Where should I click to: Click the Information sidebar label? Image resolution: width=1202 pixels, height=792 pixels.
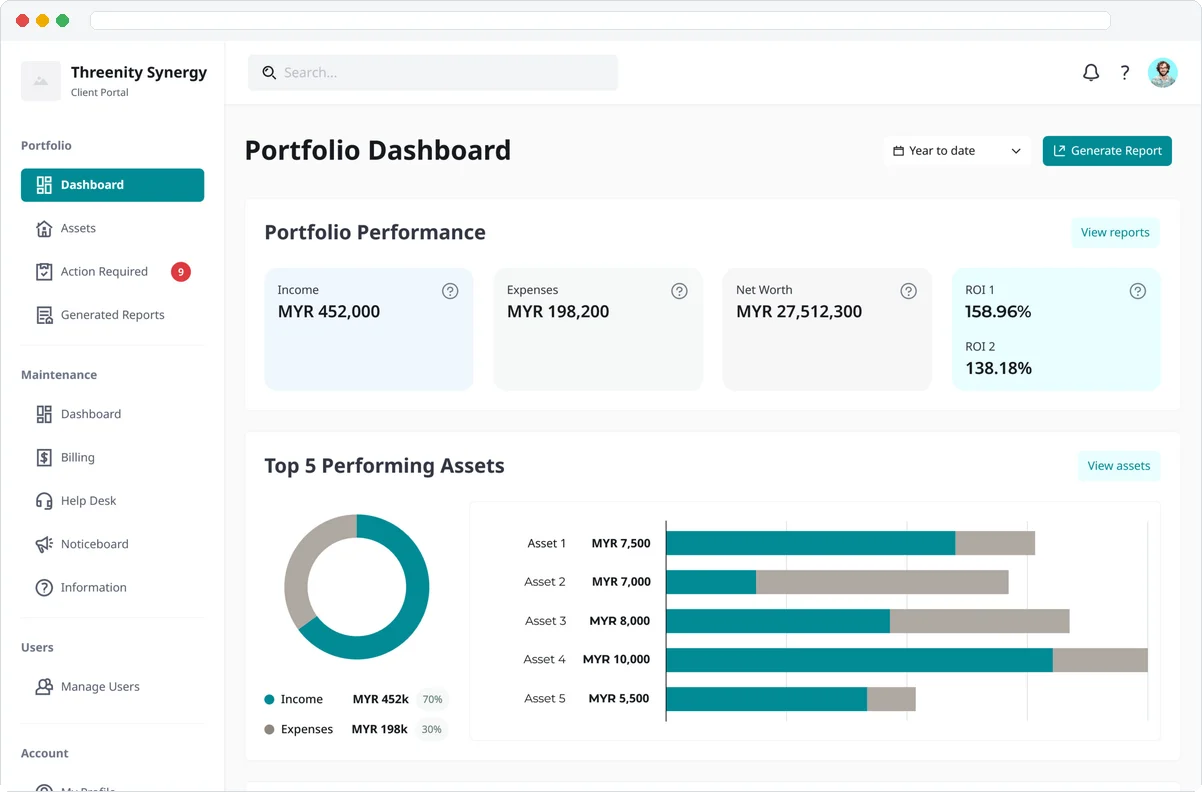pos(94,588)
